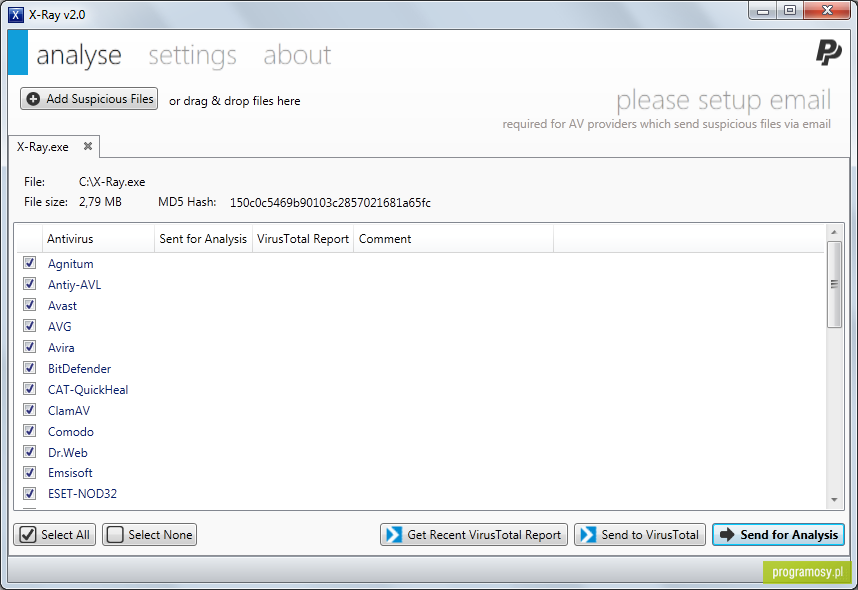858x590 pixels.
Task: Toggle the ESET-NOD32 checkbox
Action: click(30, 494)
